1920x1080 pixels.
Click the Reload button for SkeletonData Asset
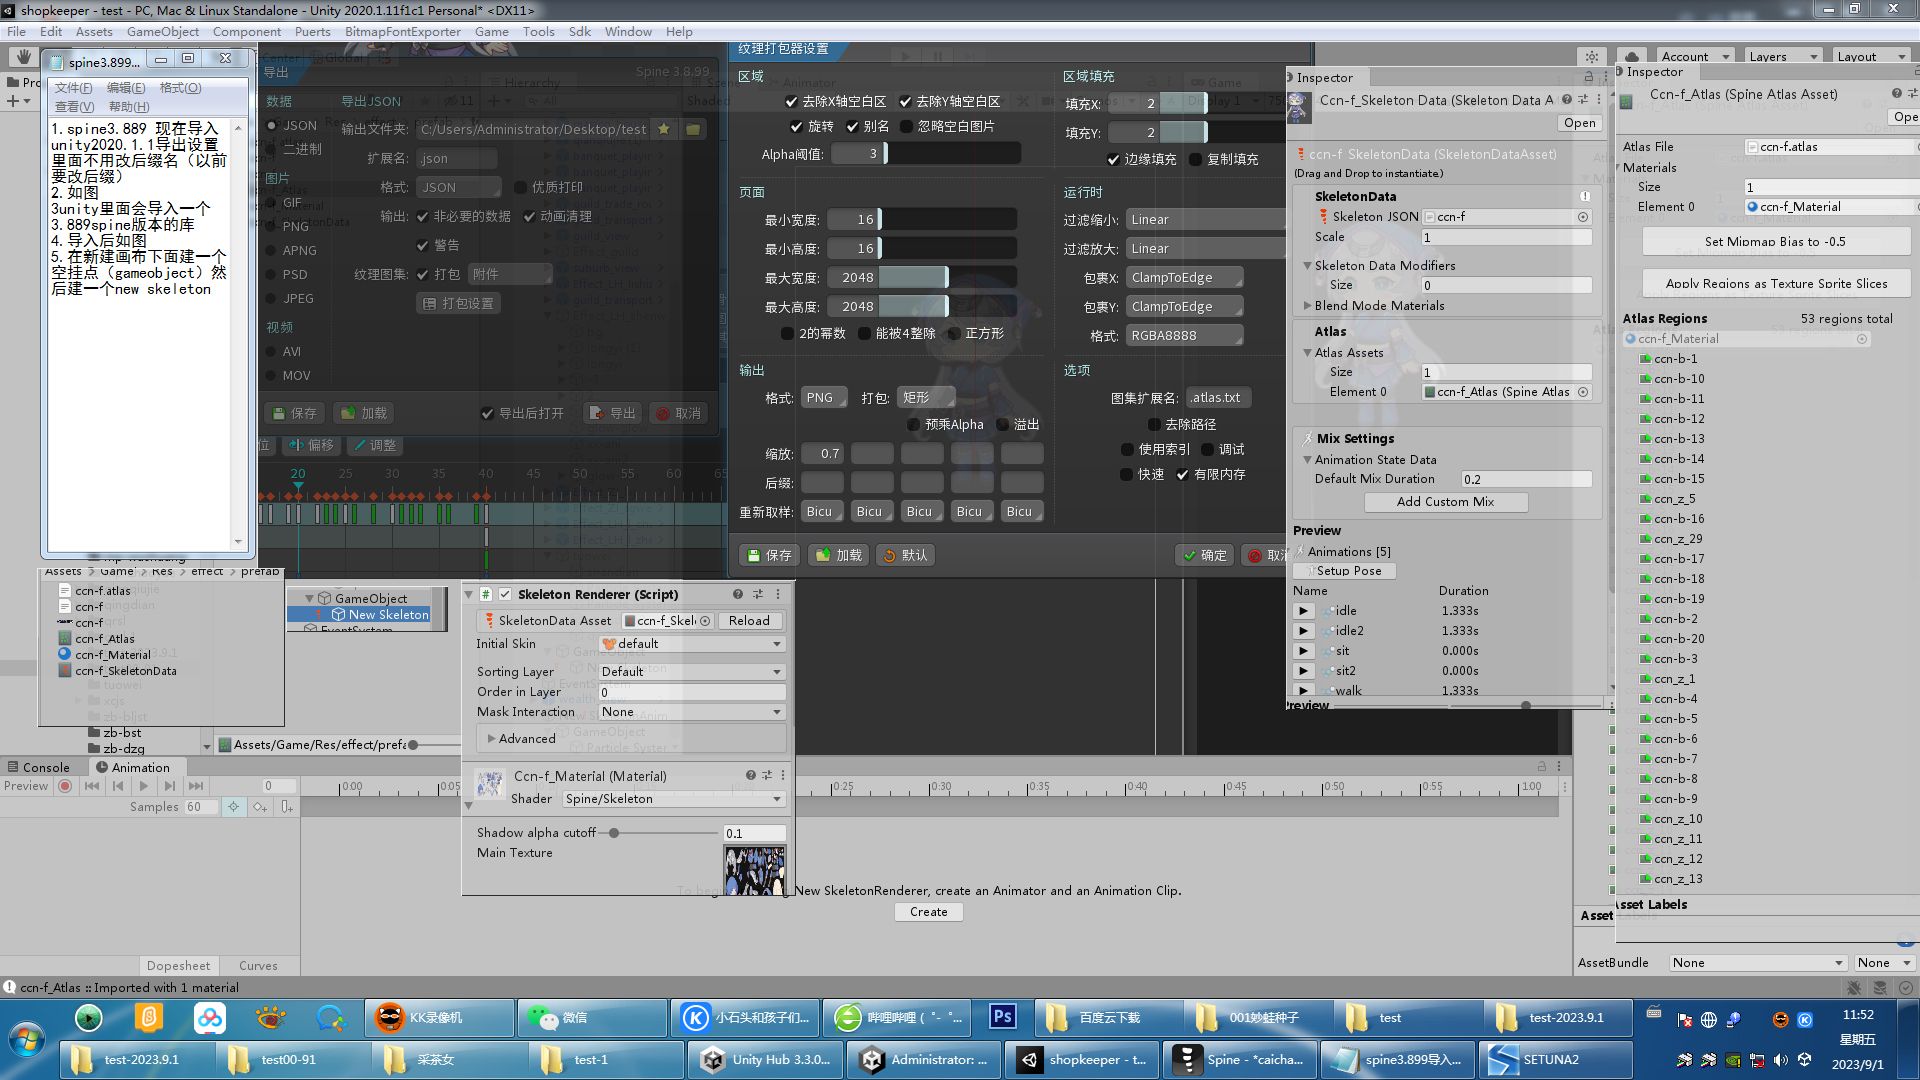pos(749,621)
